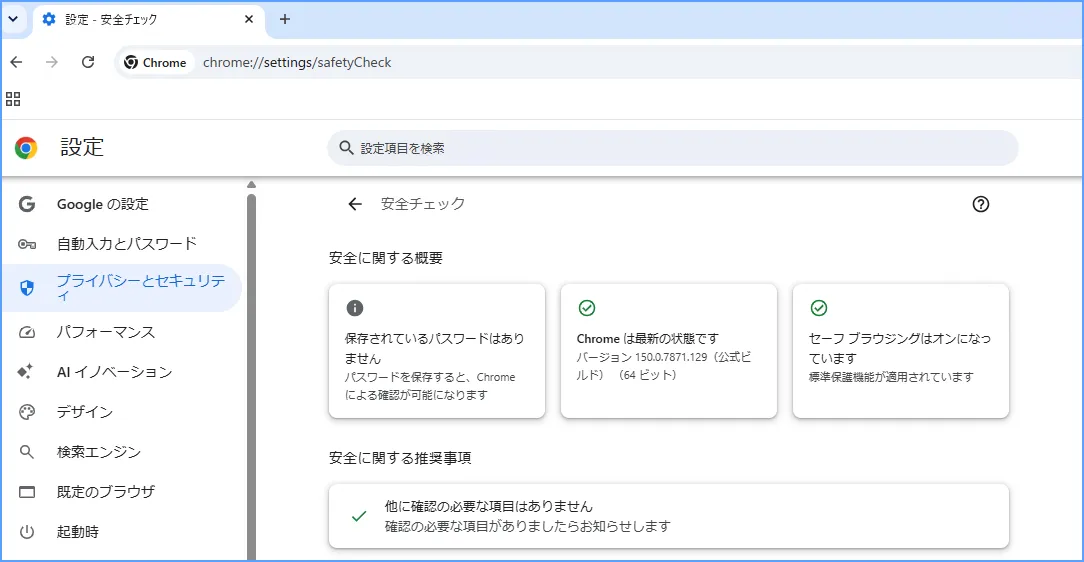Go back with browser back arrow

(17, 62)
